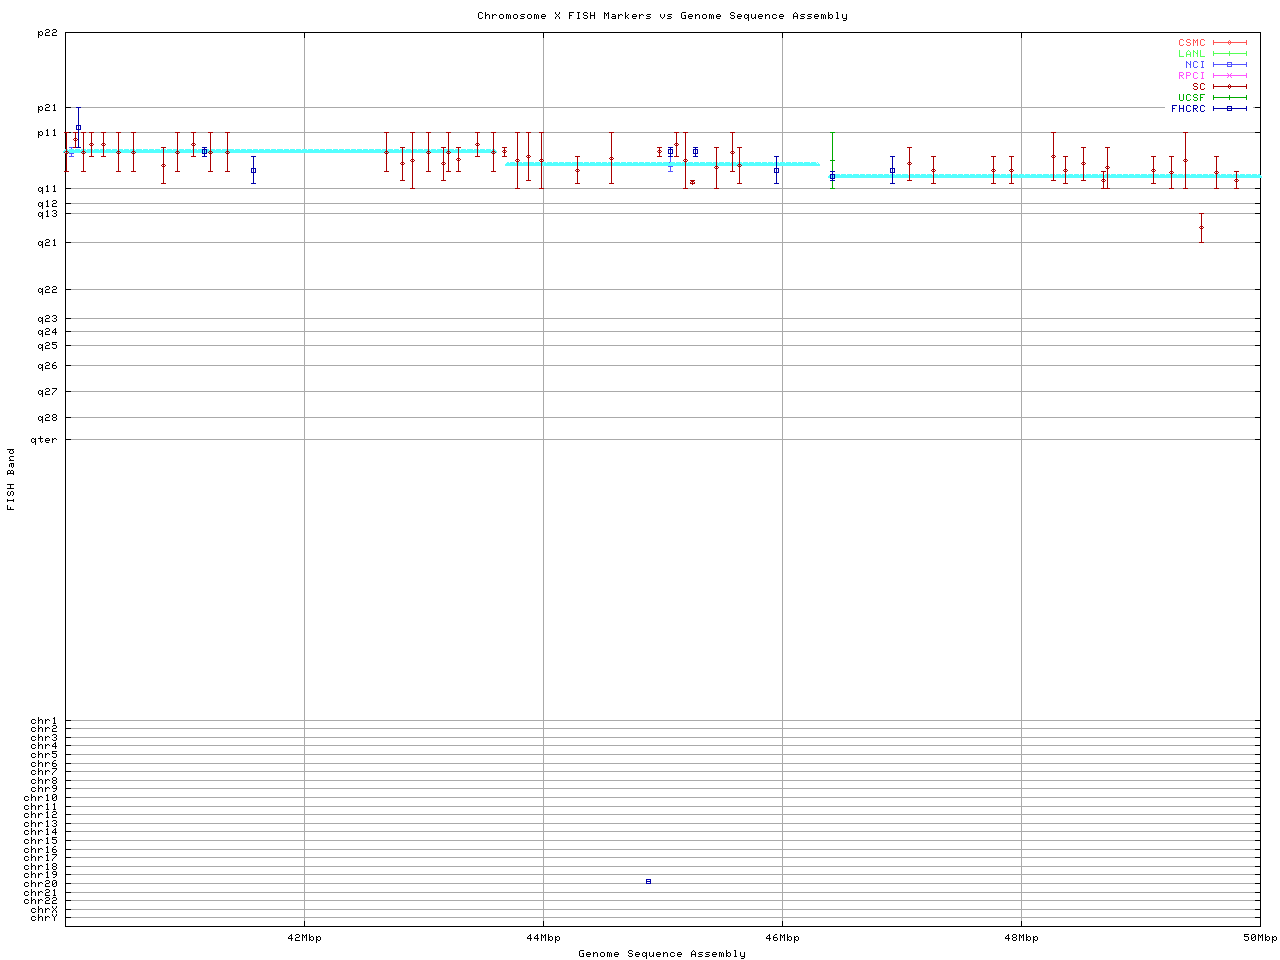Click the RPCI legend marker sample
The height and width of the screenshot is (960, 1280).
click(1229, 76)
